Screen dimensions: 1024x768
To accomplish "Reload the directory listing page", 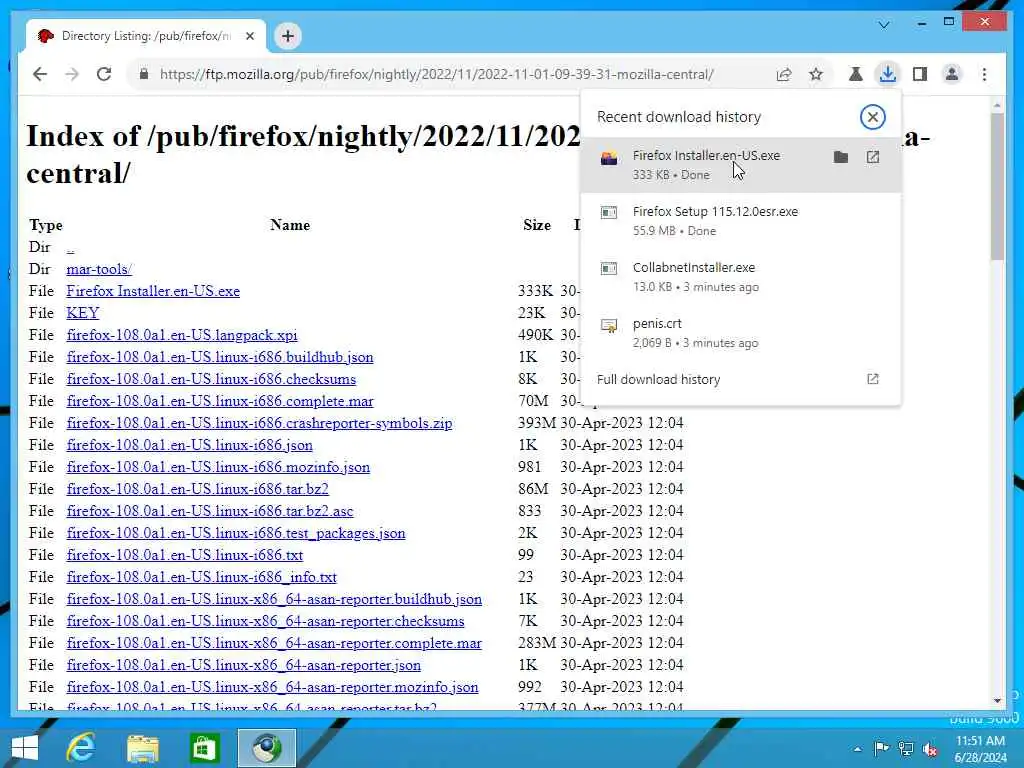I will click(104, 74).
